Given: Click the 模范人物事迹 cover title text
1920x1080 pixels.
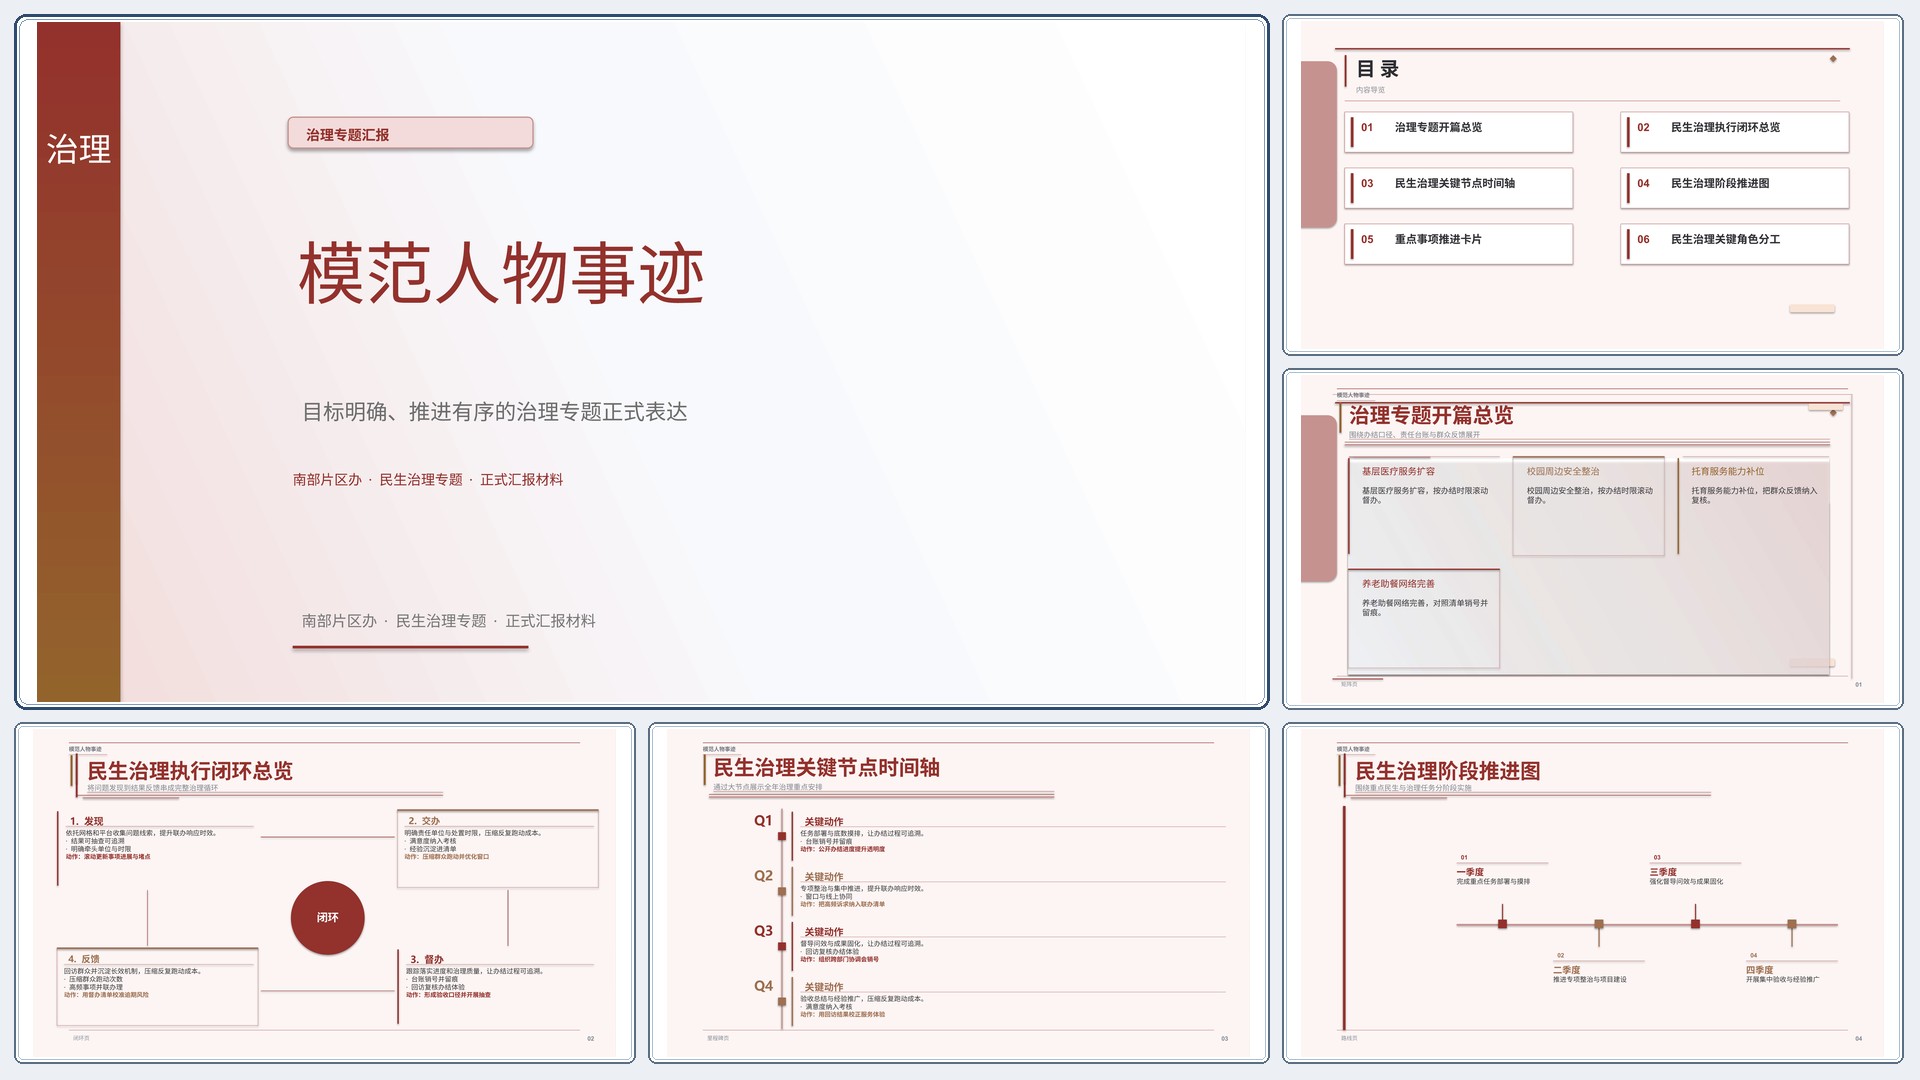Looking at the screenshot, I should [x=501, y=273].
